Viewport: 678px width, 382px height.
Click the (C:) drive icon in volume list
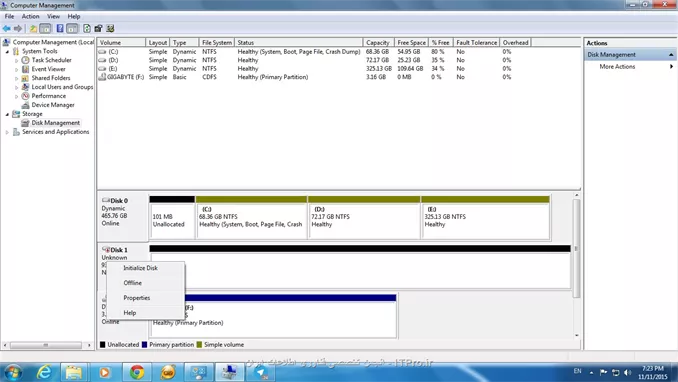pyautogui.click(x=102, y=51)
